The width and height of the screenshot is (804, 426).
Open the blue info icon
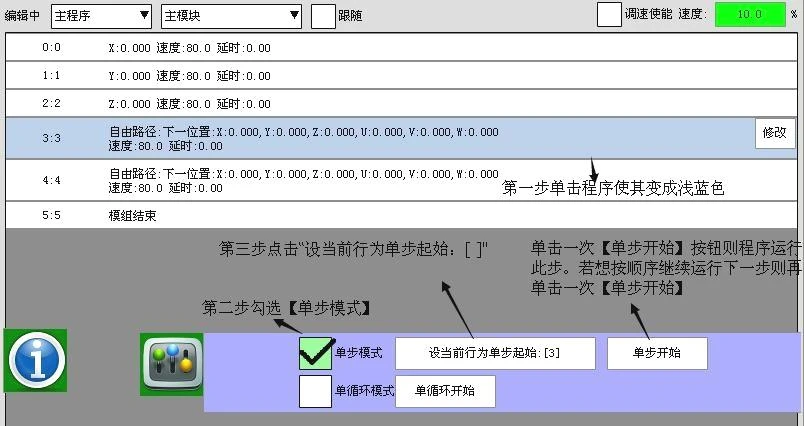tap(35, 360)
